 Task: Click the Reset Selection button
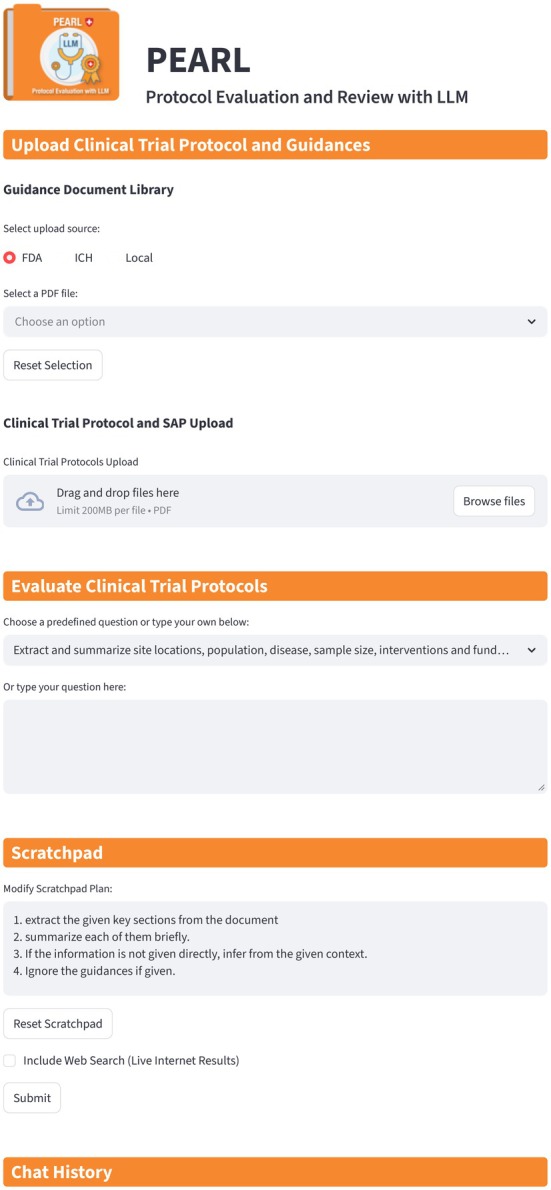pos(53,365)
